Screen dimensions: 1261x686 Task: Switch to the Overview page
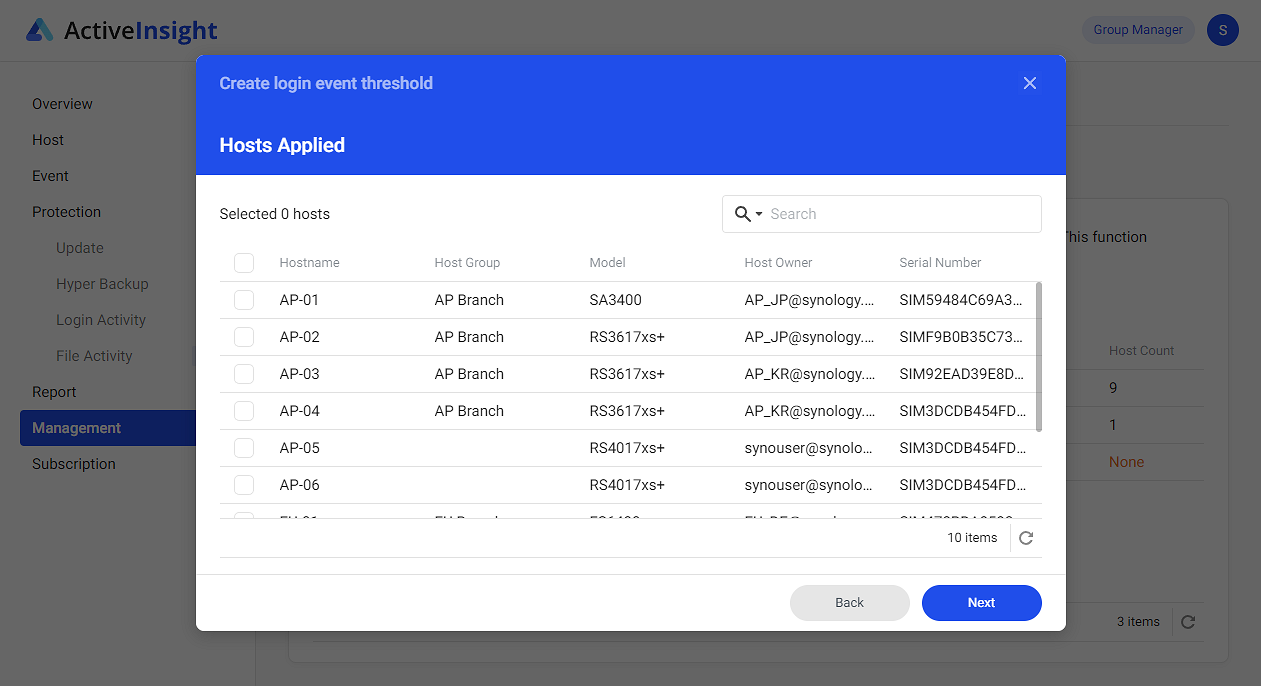[62, 103]
